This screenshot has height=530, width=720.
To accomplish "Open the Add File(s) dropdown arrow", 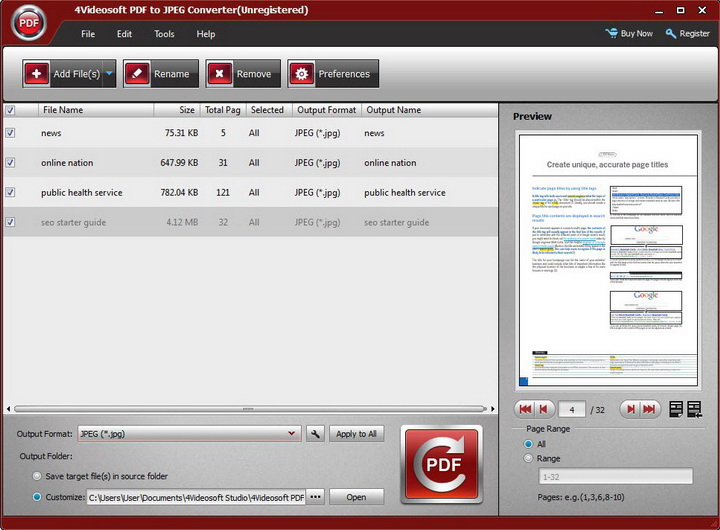I will [x=109, y=73].
